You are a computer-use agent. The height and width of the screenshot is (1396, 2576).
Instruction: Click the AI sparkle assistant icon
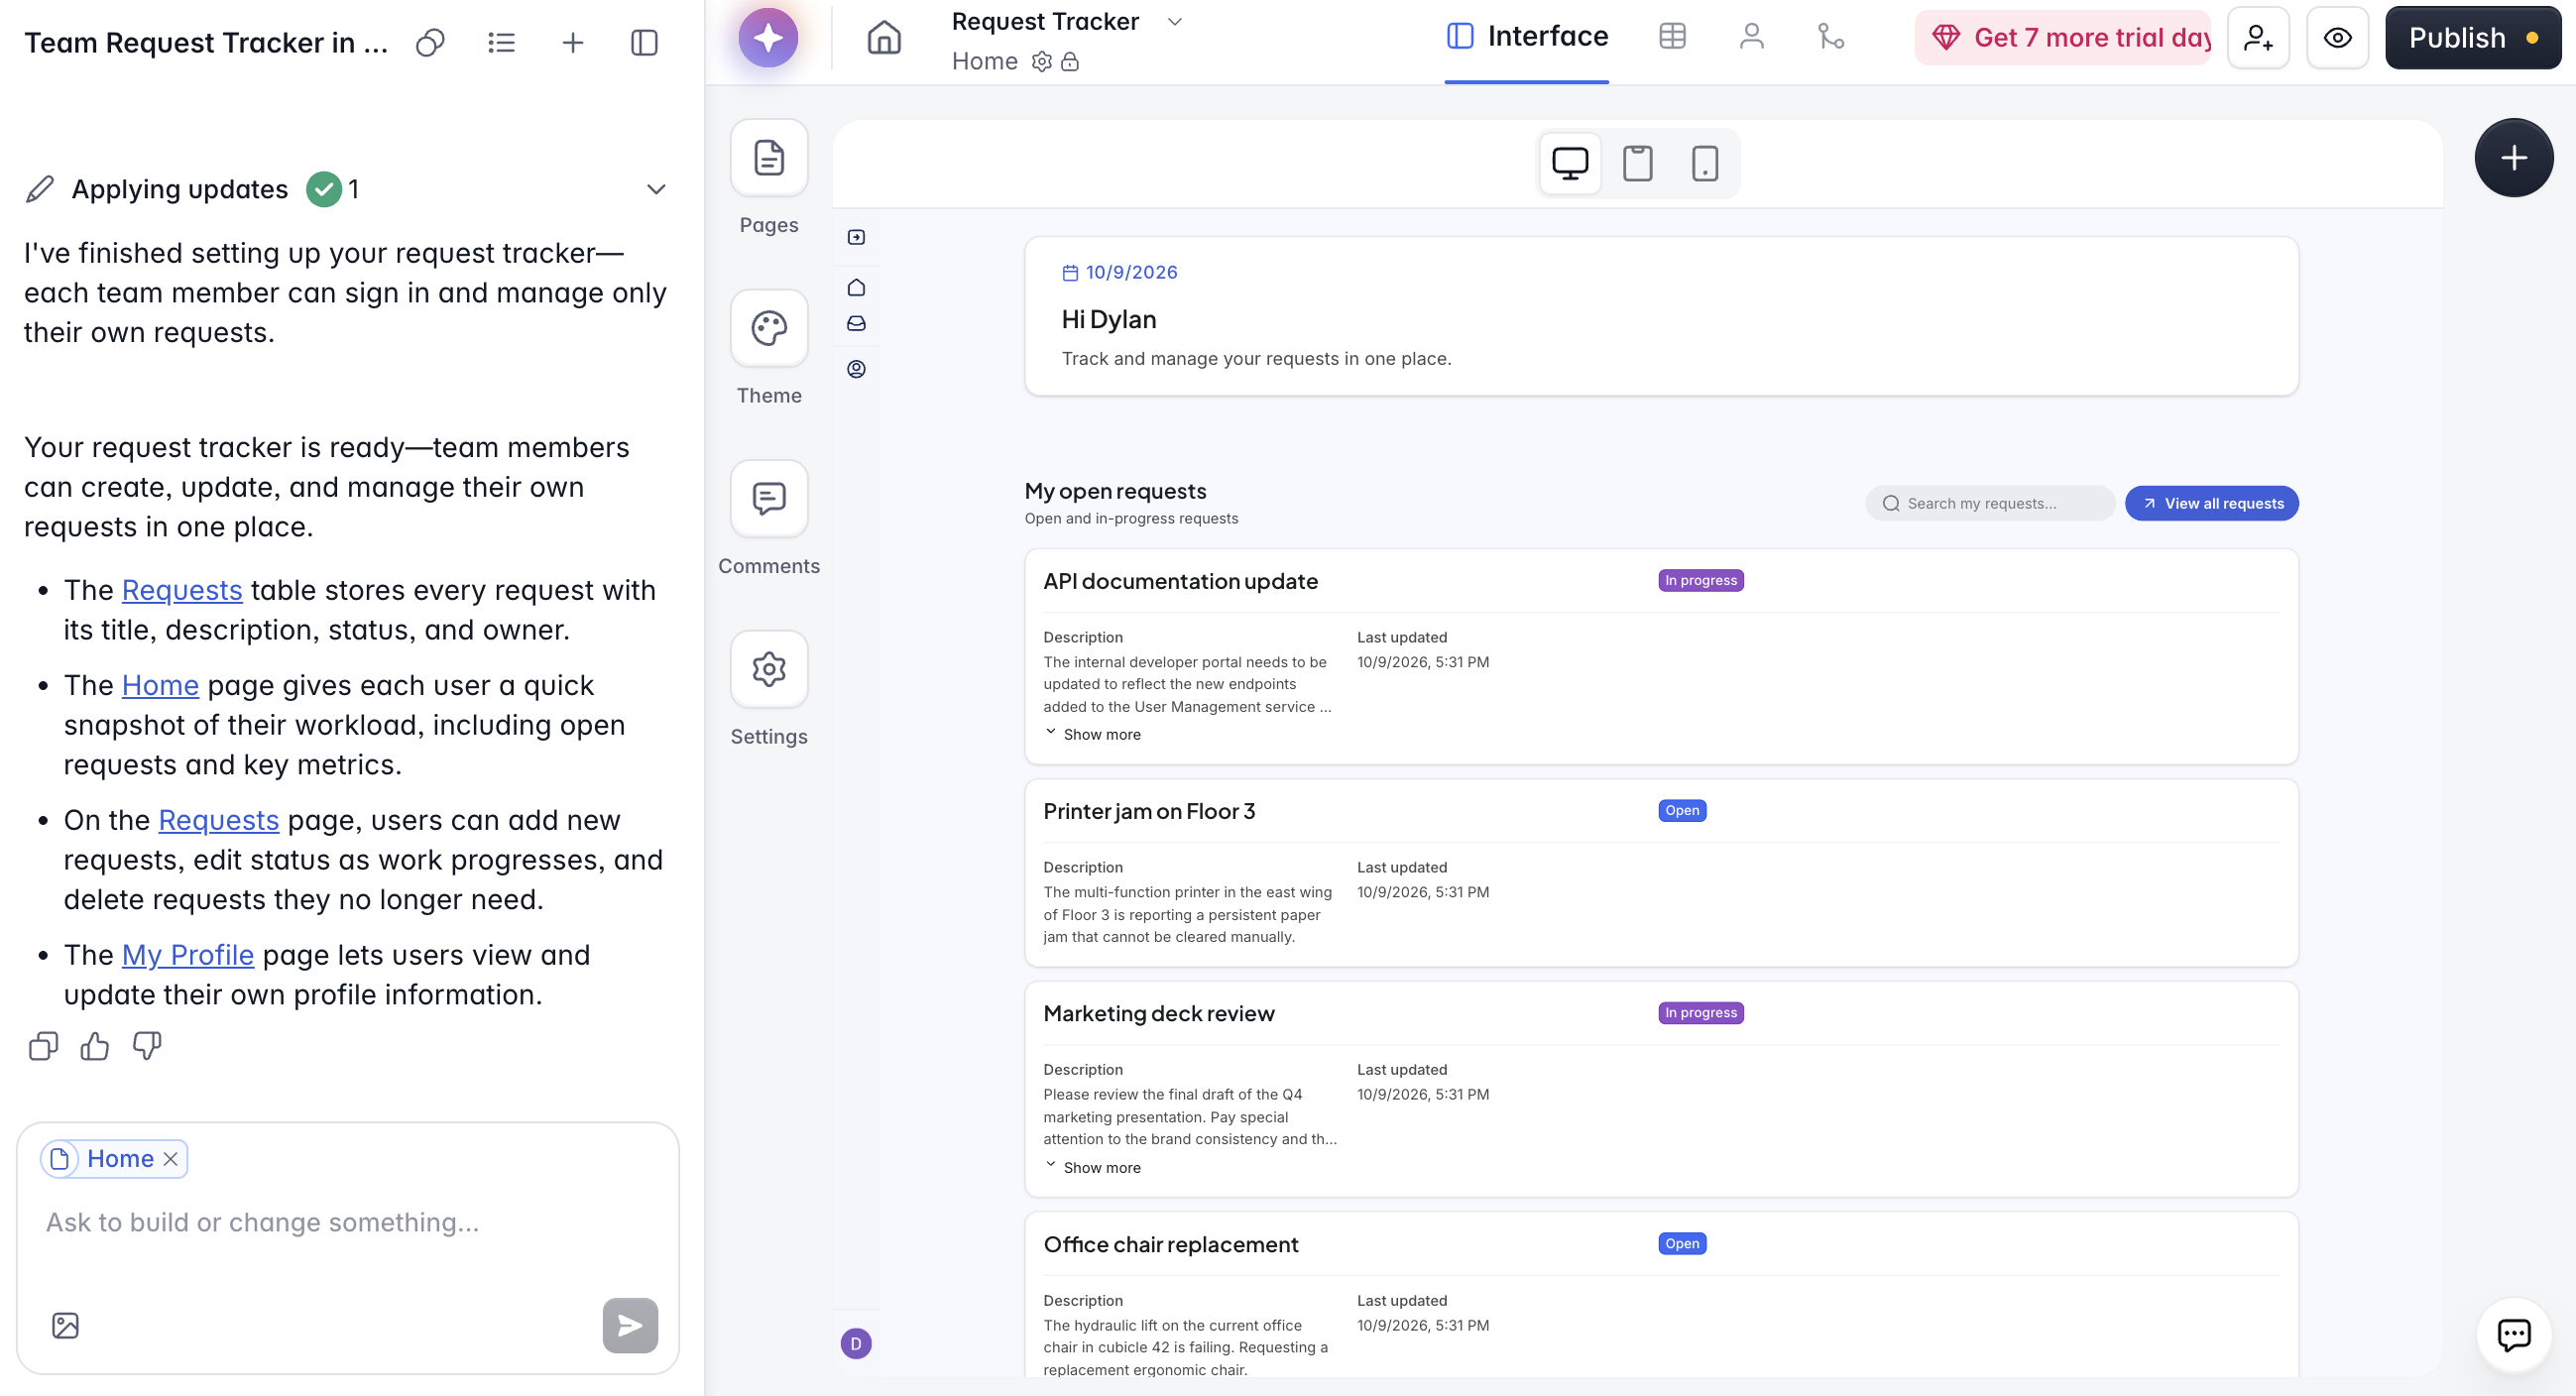click(768, 38)
